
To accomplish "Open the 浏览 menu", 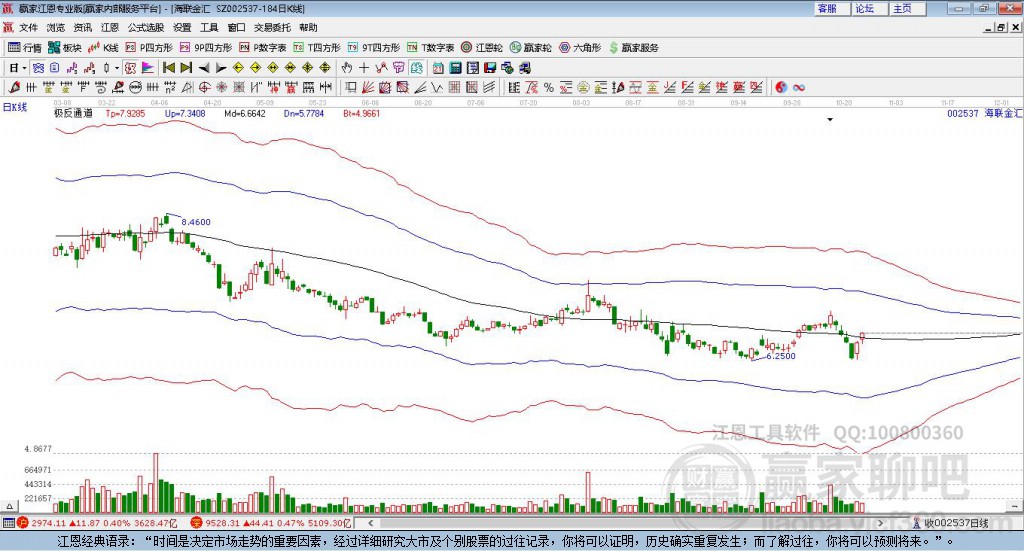I will [56, 27].
